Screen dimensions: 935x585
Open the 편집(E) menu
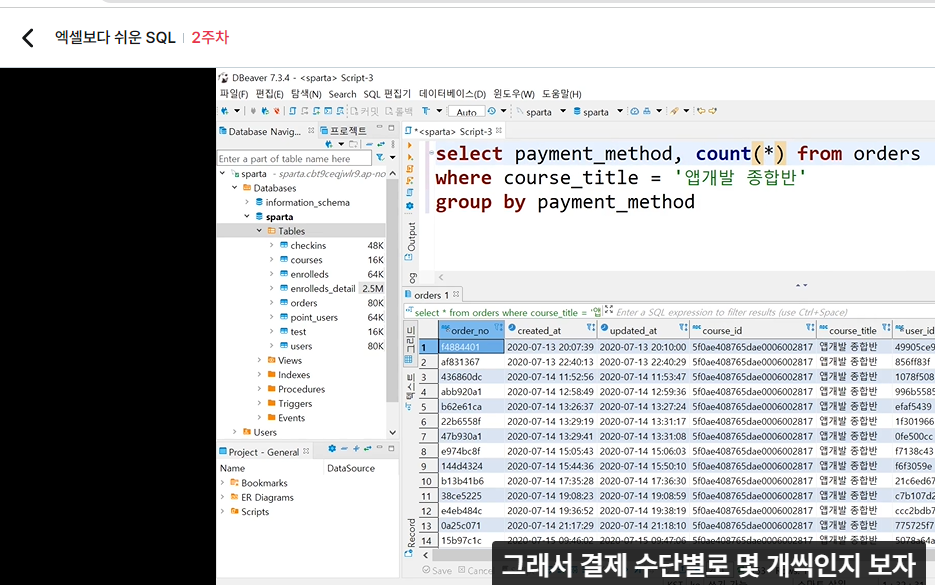pos(269,94)
